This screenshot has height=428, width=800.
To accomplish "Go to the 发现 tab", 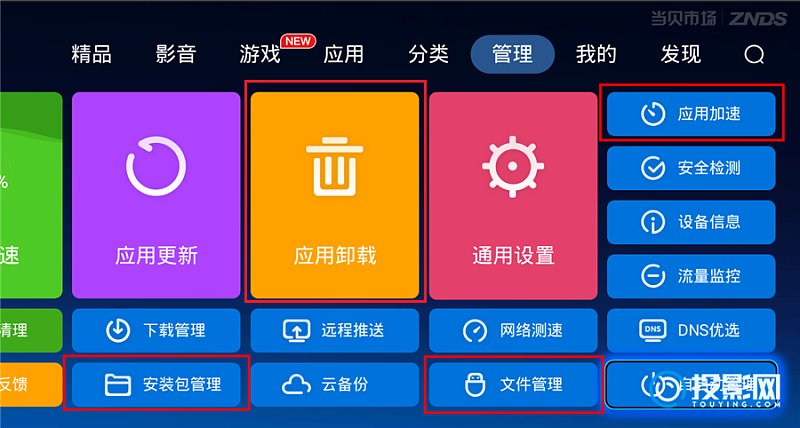I will click(681, 54).
